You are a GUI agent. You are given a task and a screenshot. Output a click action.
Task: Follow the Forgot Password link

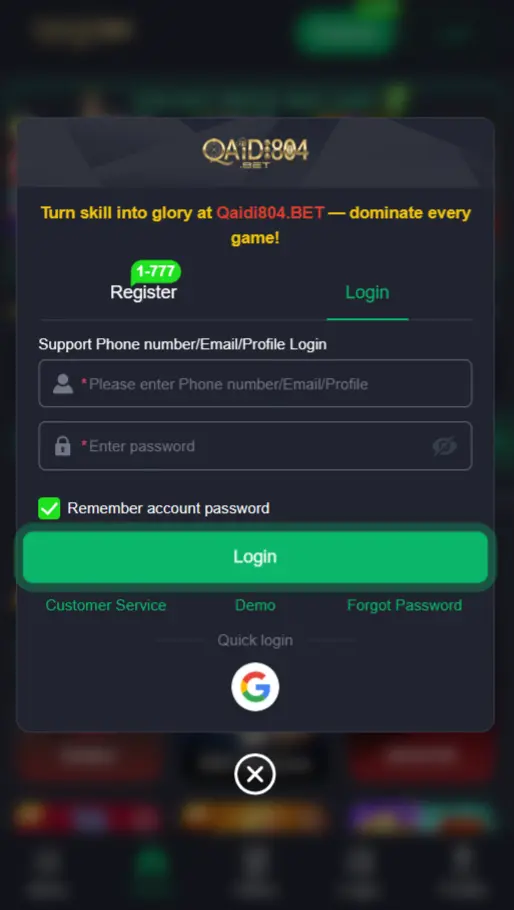click(x=404, y=605)
